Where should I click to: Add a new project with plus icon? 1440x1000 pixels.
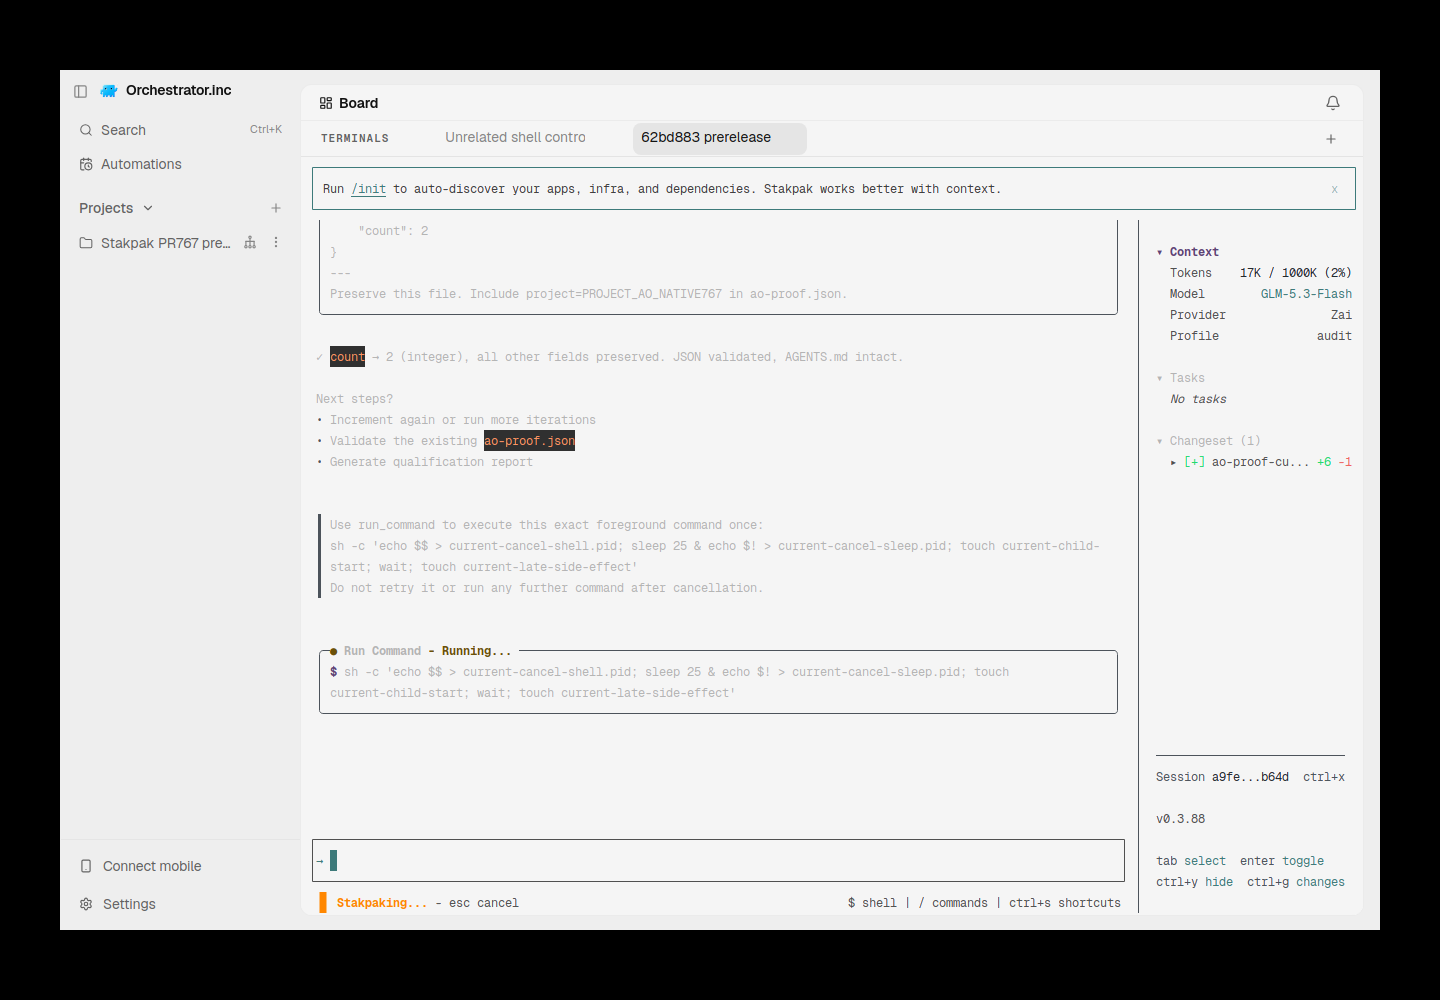point(276,208)
